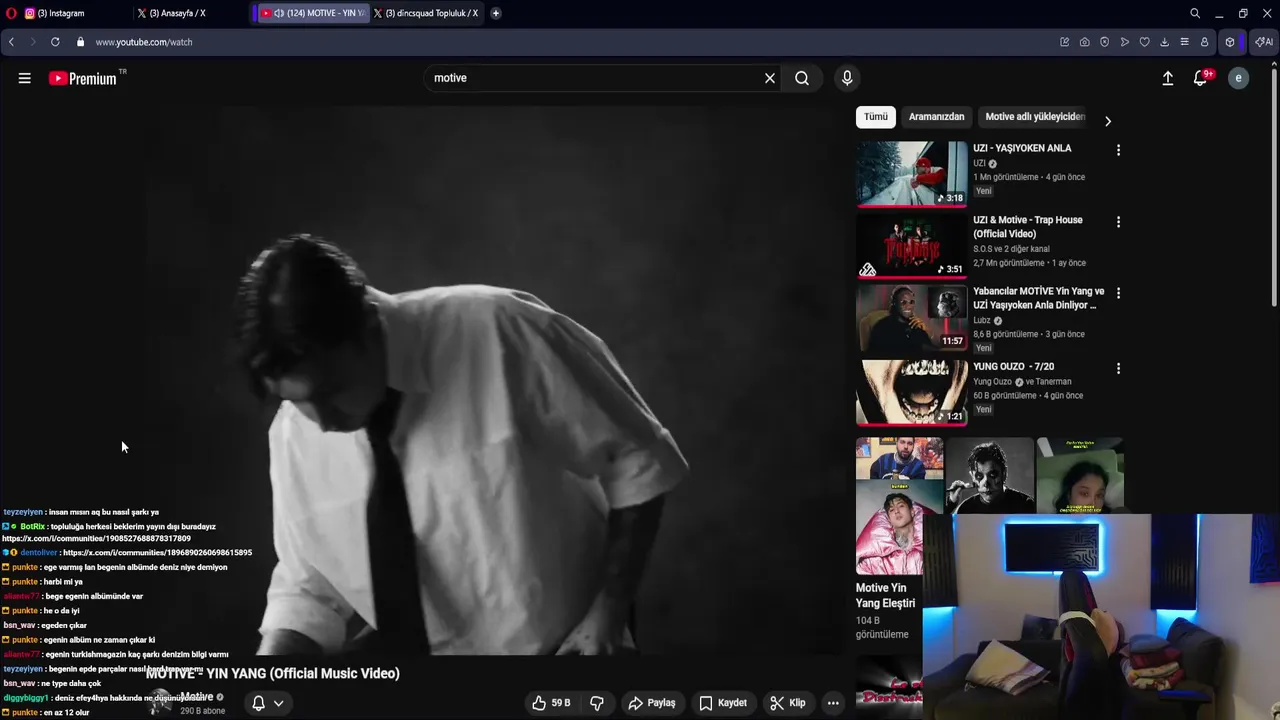Save video using Kaydet button

point(723,703)
